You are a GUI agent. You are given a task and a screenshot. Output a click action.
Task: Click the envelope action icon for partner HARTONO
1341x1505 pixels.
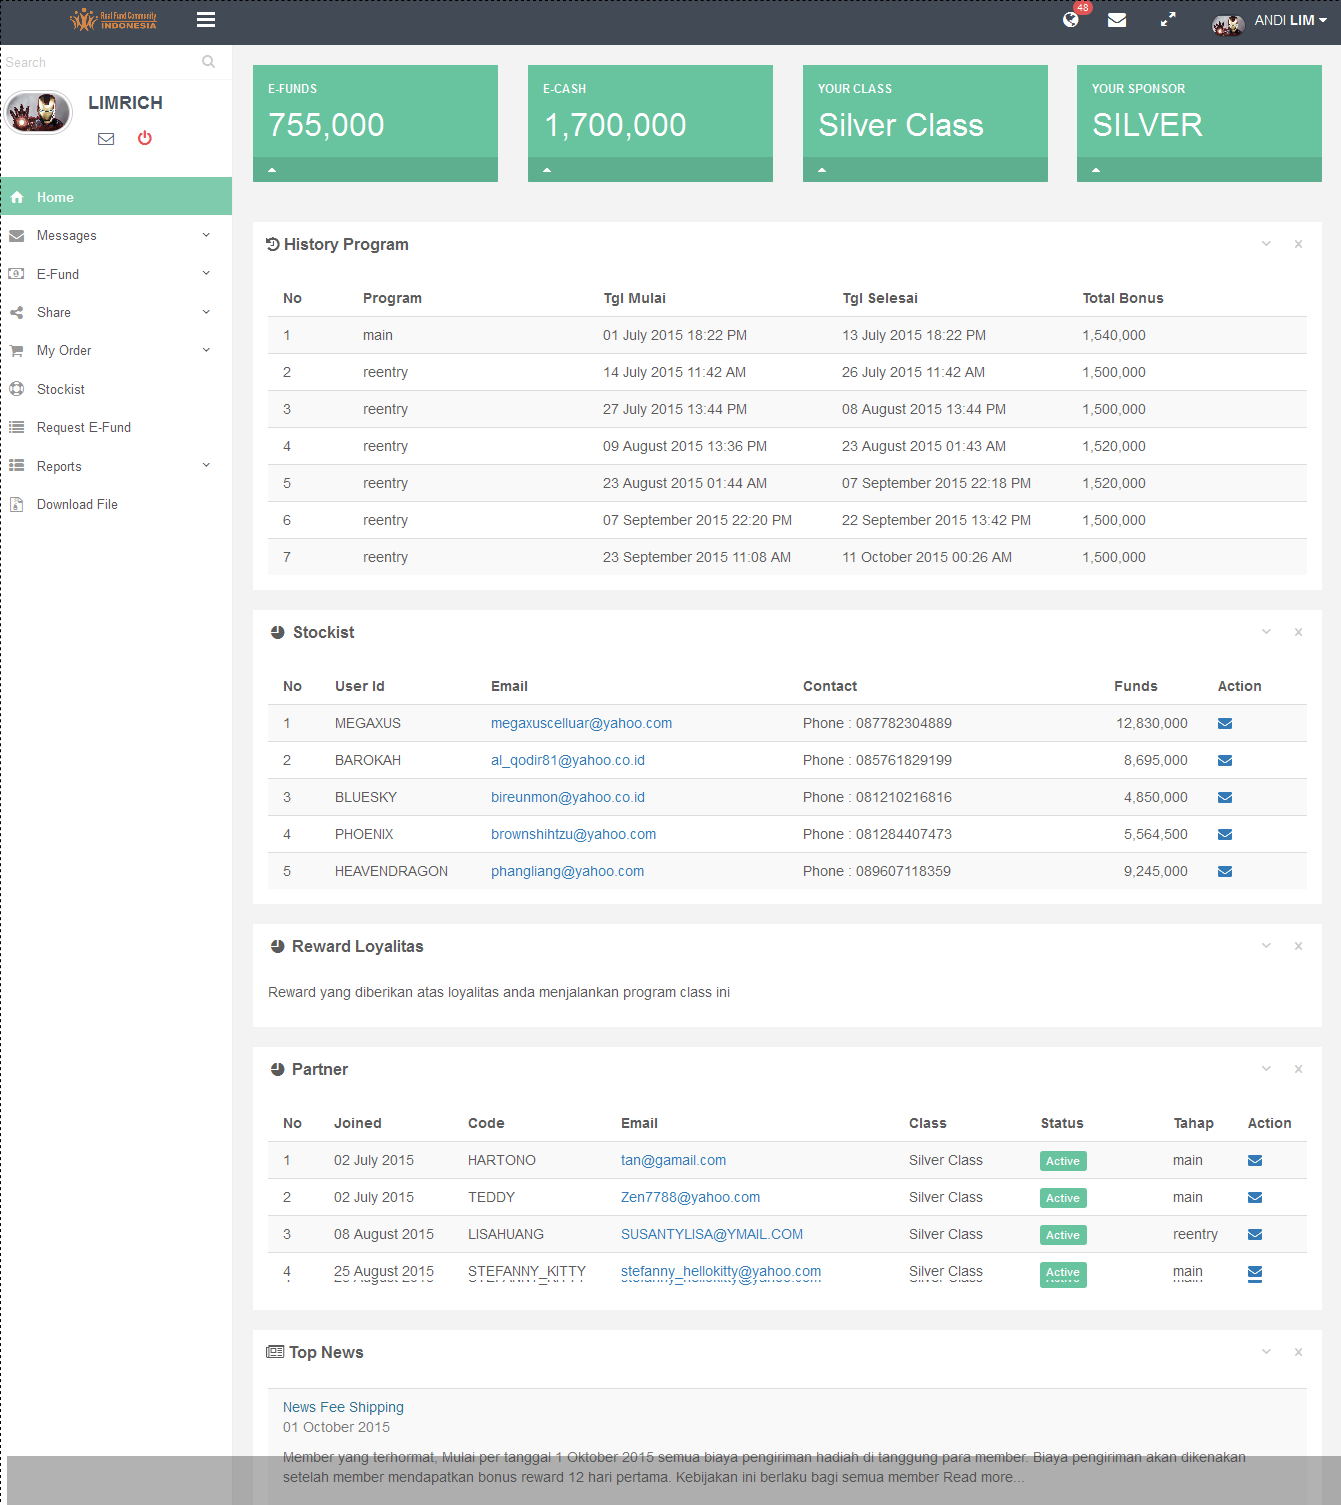click(1254, 1161)
